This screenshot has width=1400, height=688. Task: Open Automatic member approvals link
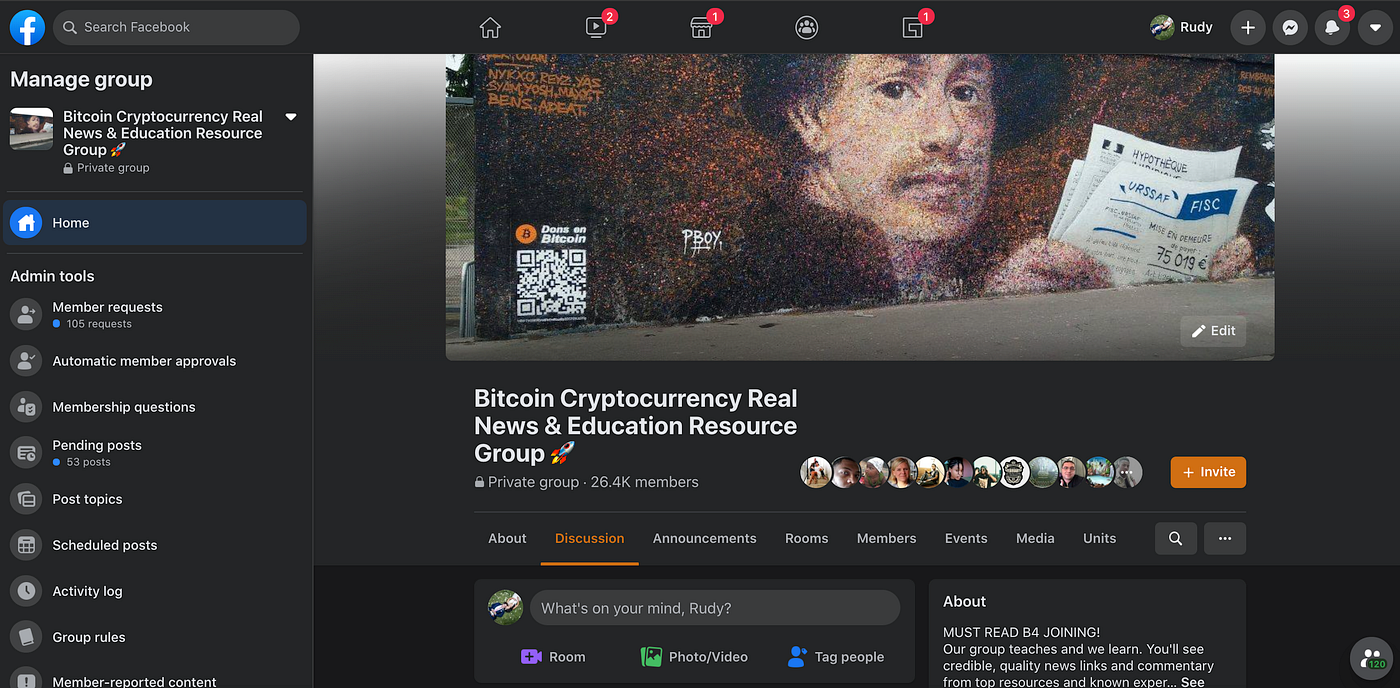pos(144,361)
